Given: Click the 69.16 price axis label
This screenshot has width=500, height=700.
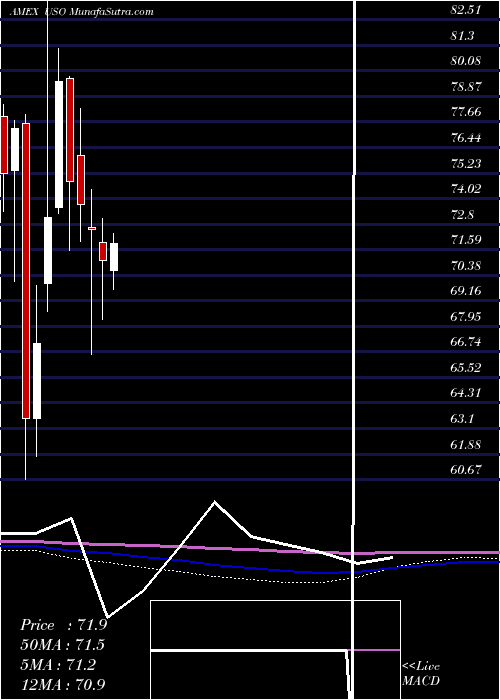Looking at the screenshot, I should coord(466,291).
